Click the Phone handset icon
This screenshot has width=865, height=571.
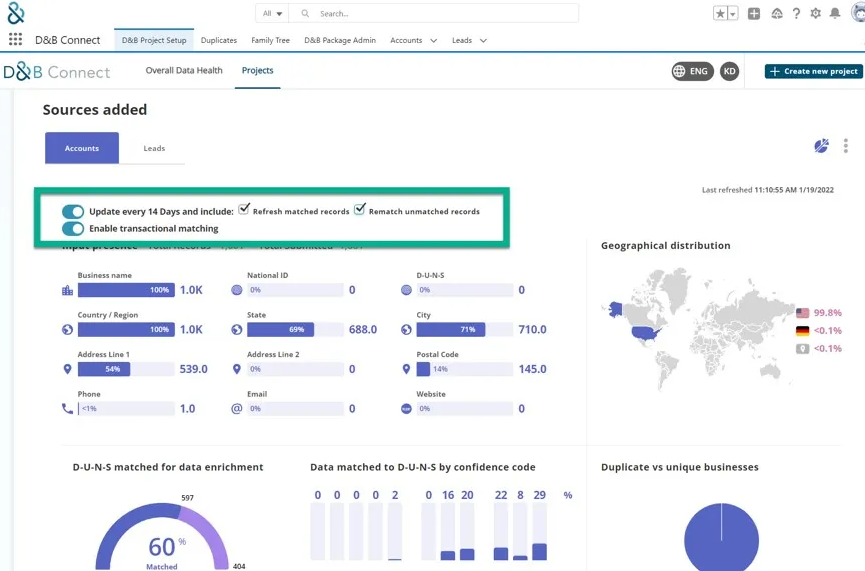[x=67, y=409]
